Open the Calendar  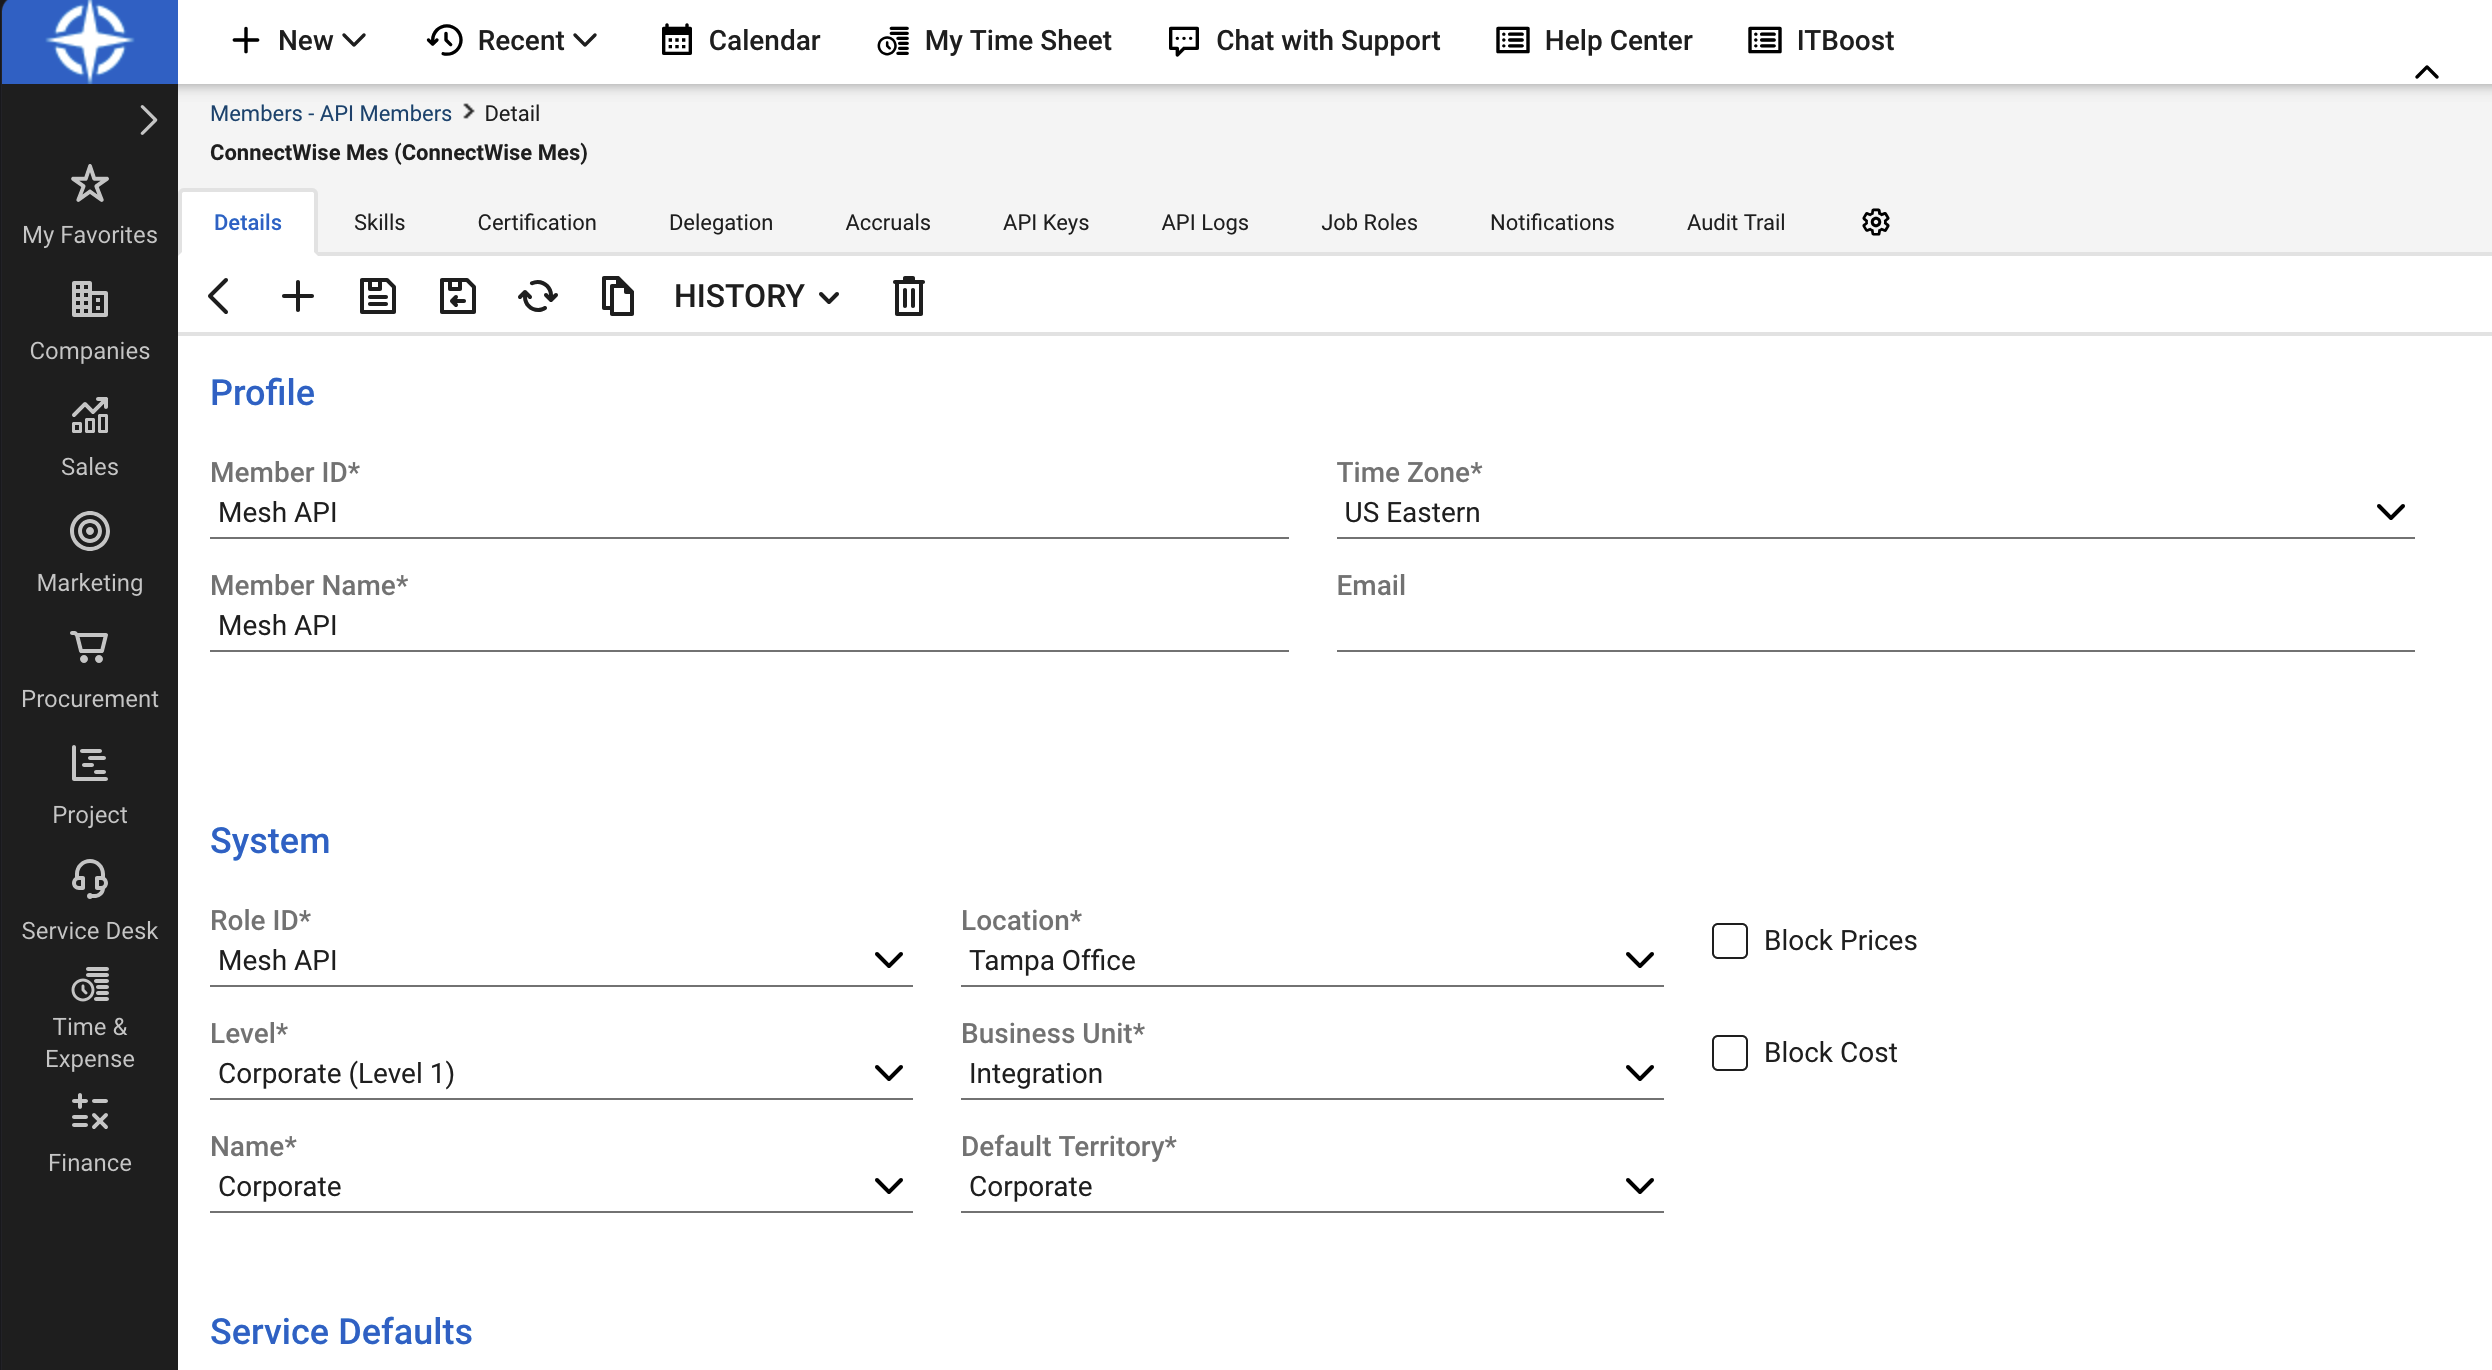740,41
